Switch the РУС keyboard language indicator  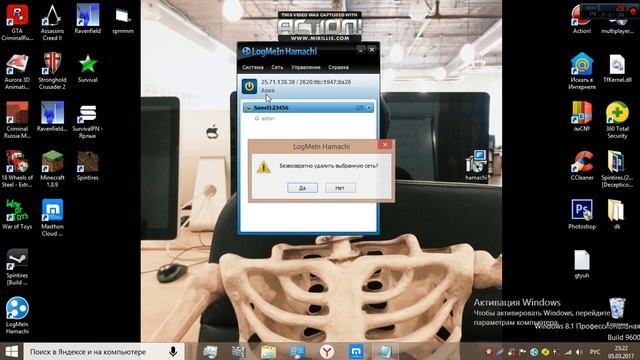595,352
